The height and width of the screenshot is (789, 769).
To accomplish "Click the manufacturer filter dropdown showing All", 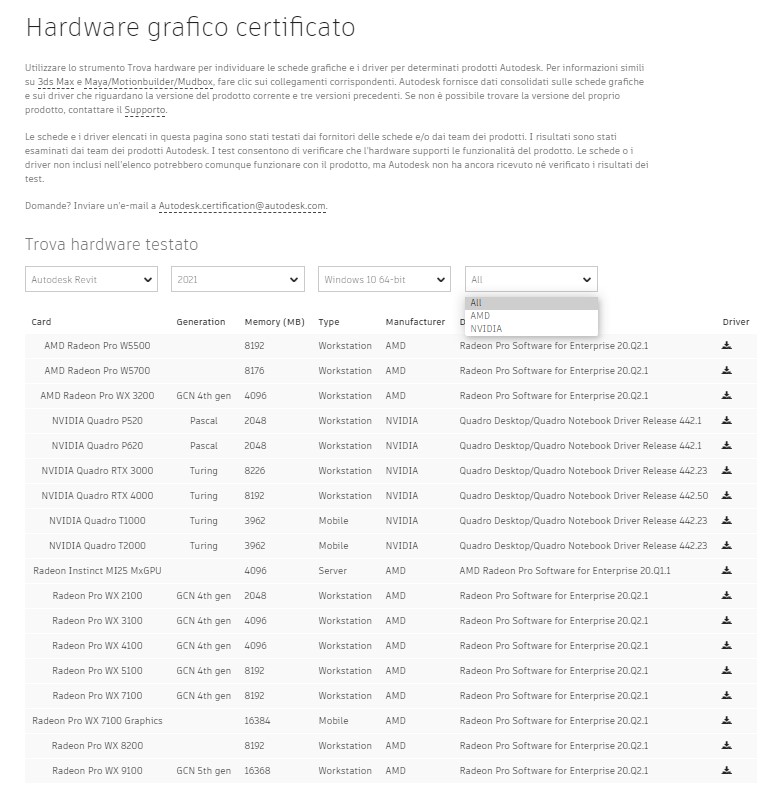I will click(x=531, y=279).
